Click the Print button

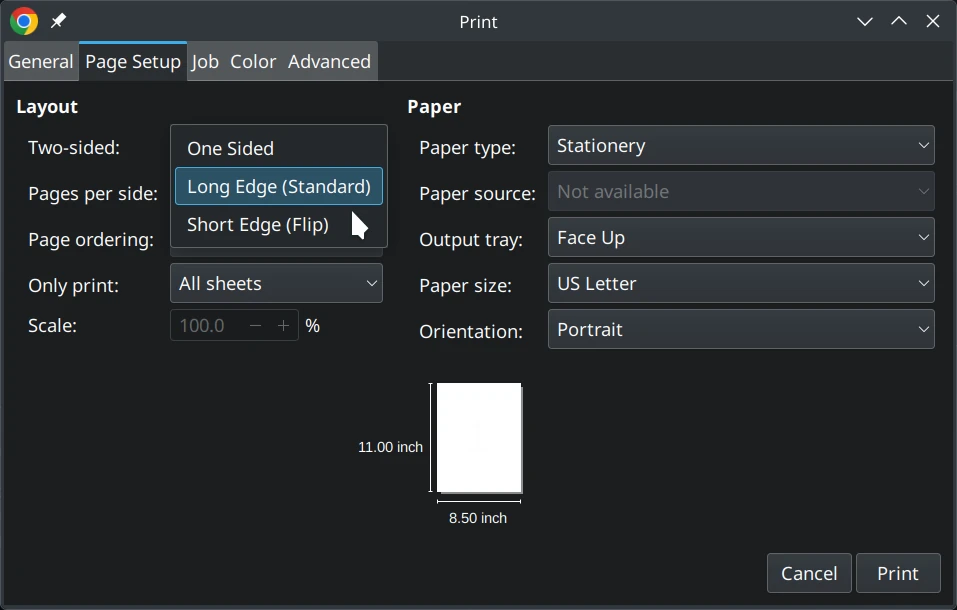(x=897, y=573)
